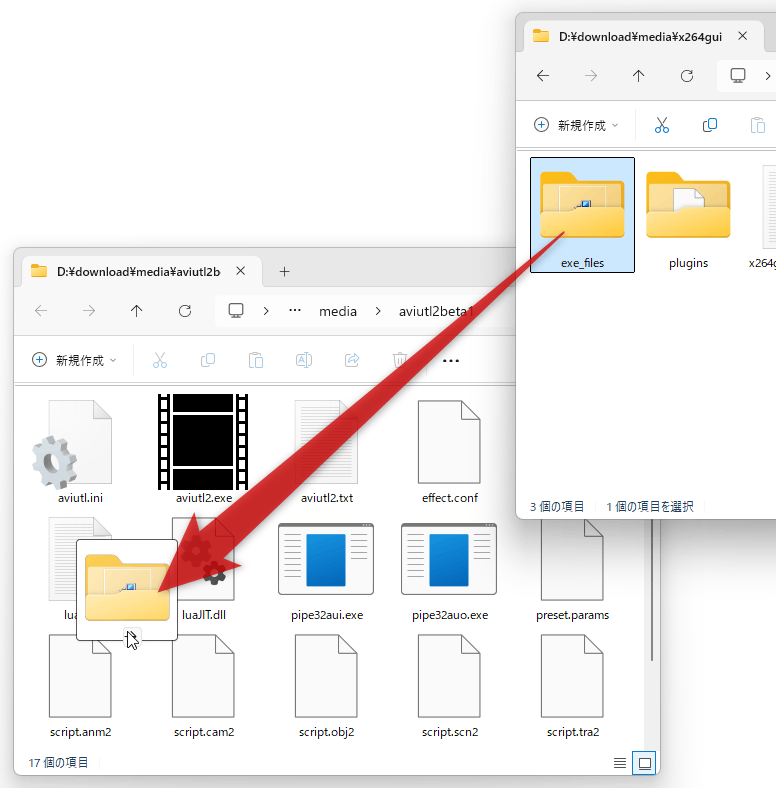The width and height of the screenshot is (776, 788).
Task: Select aviutl2.txt file
Action: [327, 451]
